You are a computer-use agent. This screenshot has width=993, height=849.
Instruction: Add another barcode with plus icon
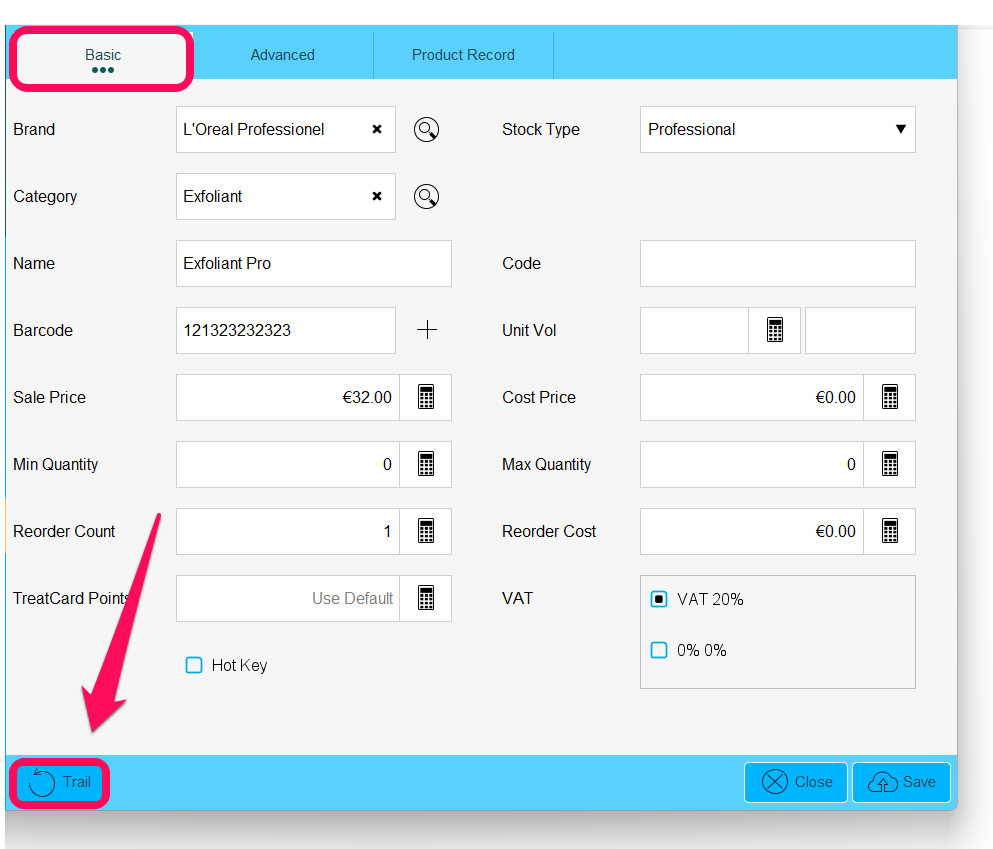tap(427, 330)
